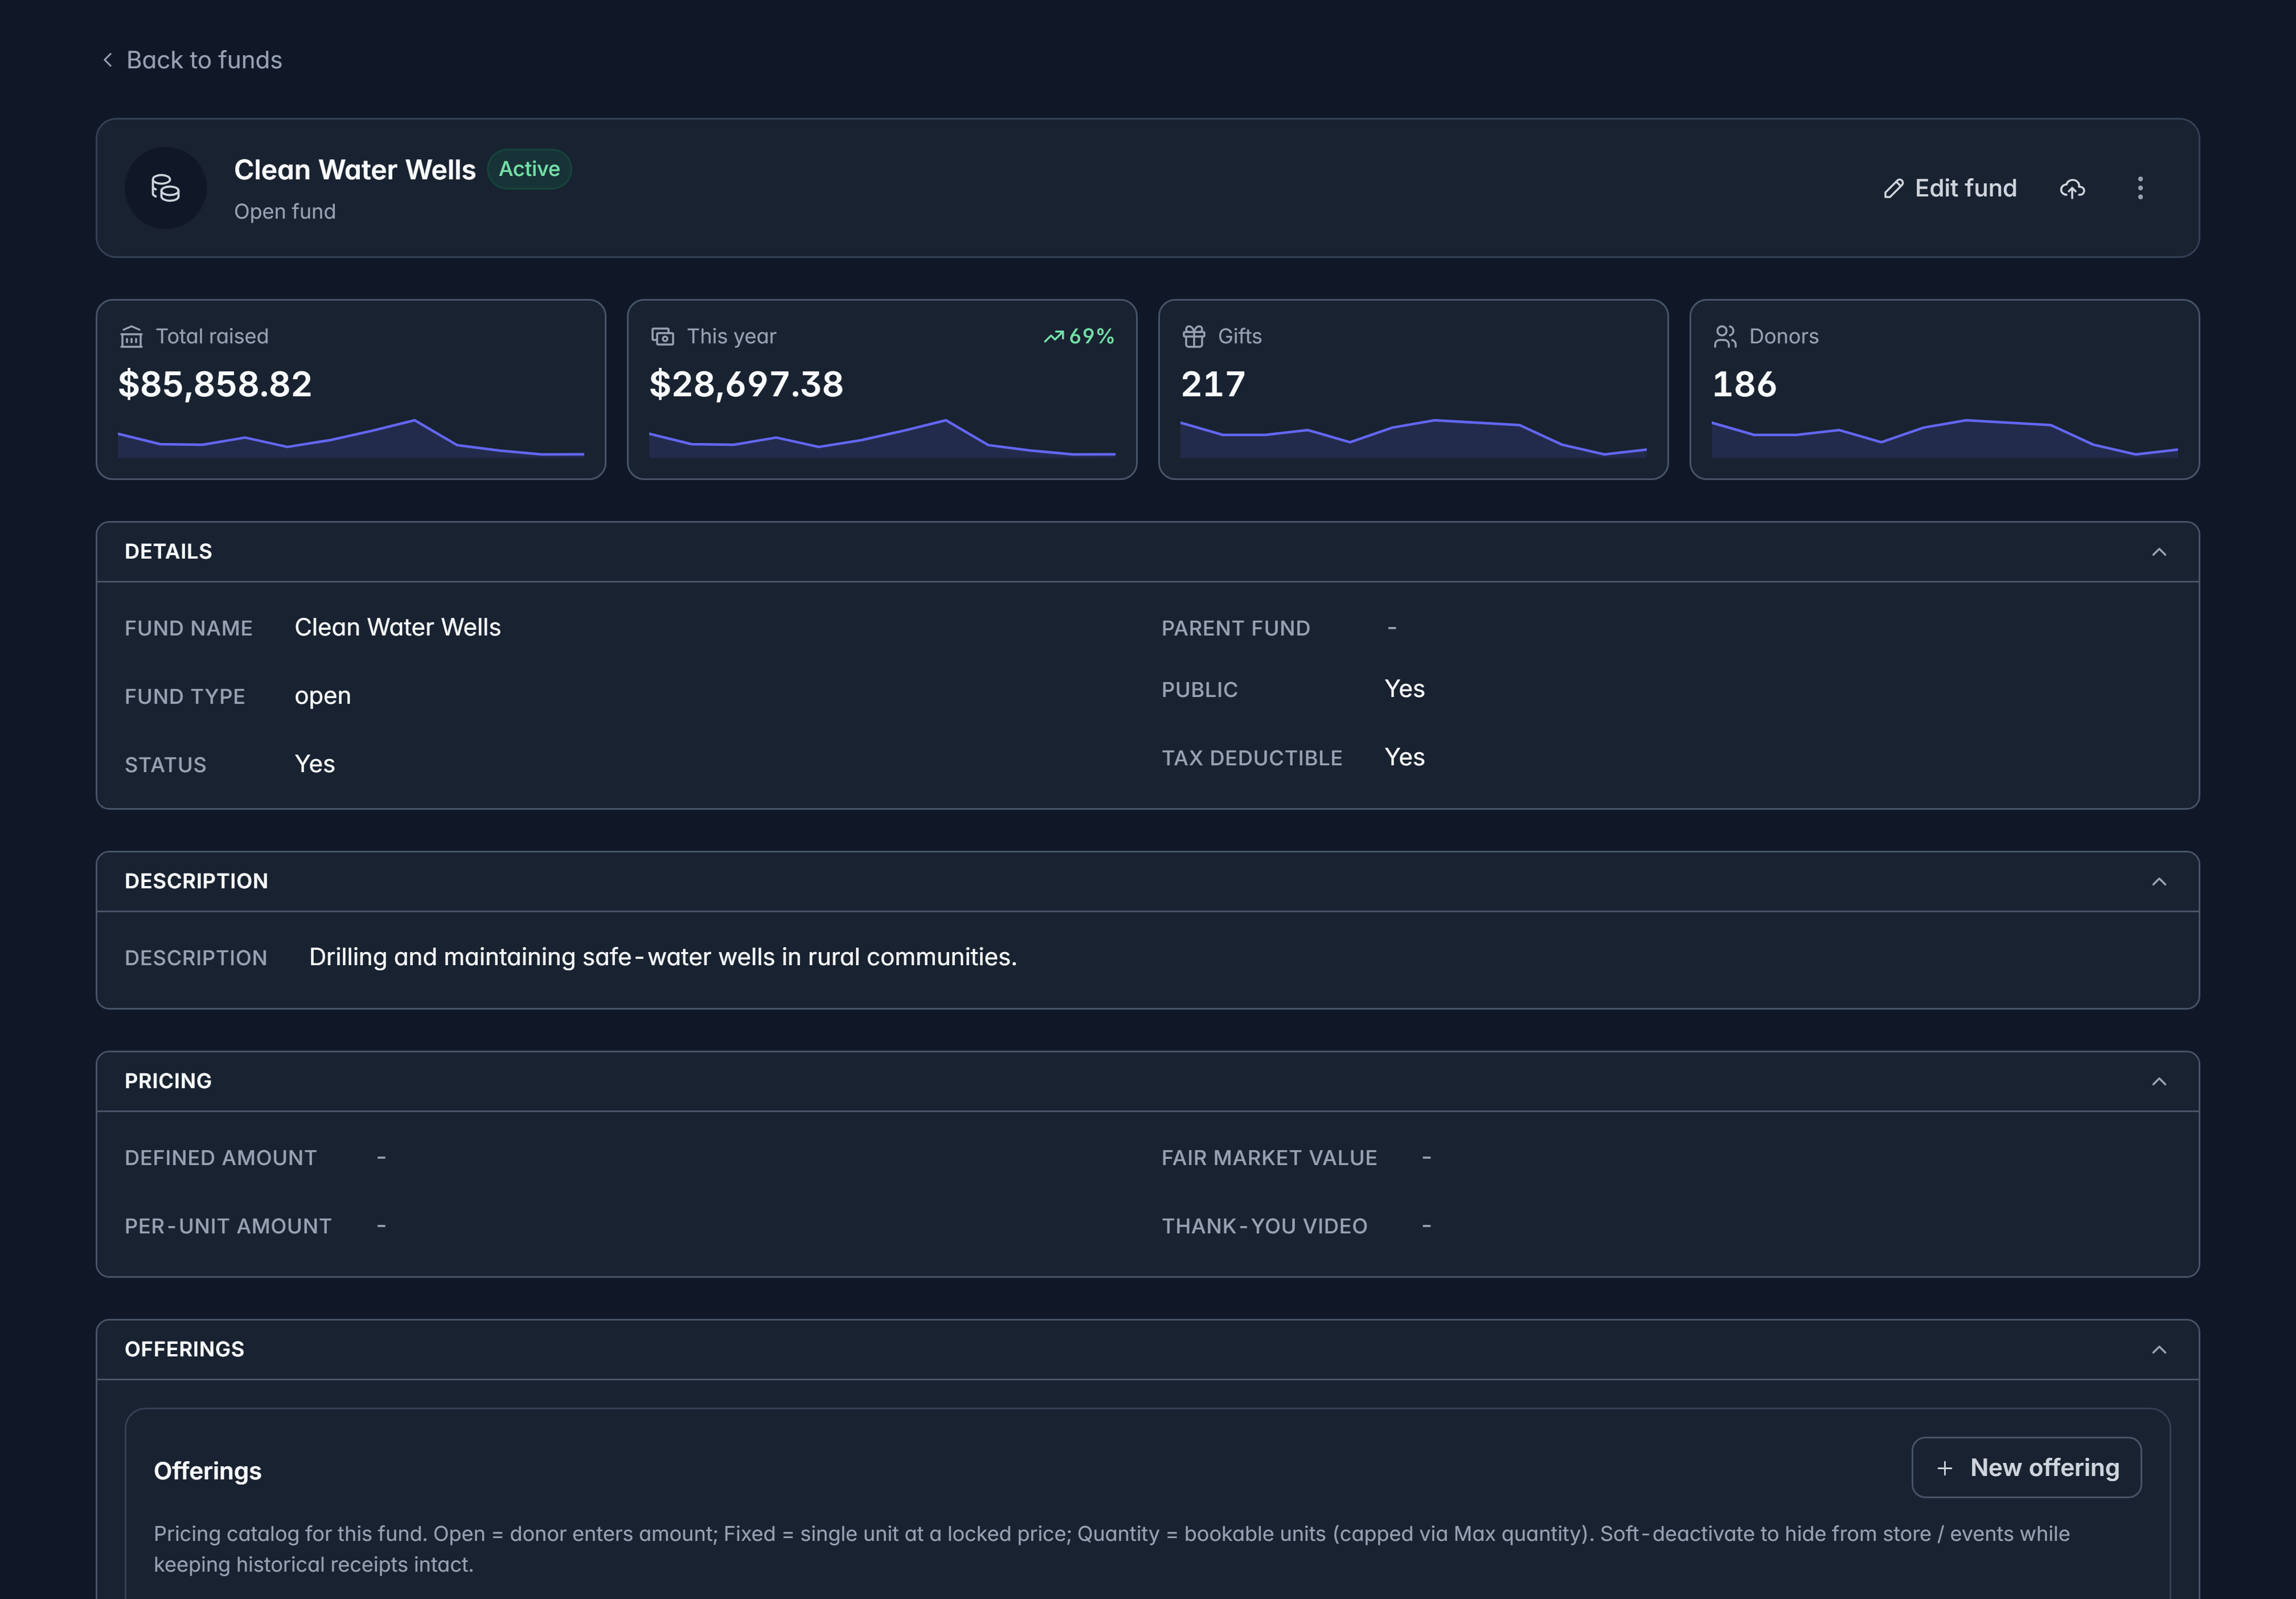Click the Status value Yes
The height and width of the screenshot is (1599, 2296).
pos(314,764)
